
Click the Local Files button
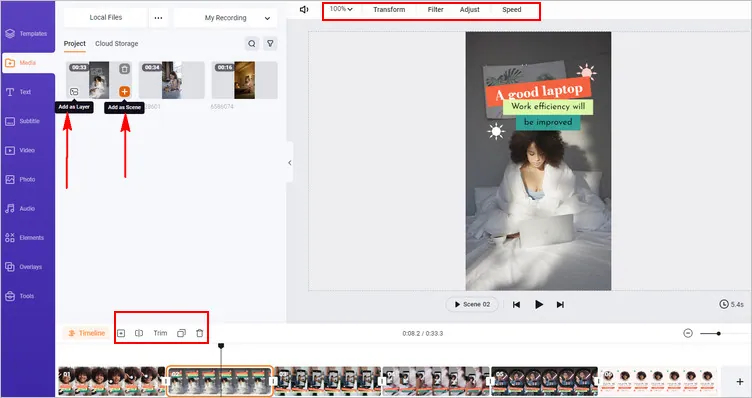[x=106, y=18]
